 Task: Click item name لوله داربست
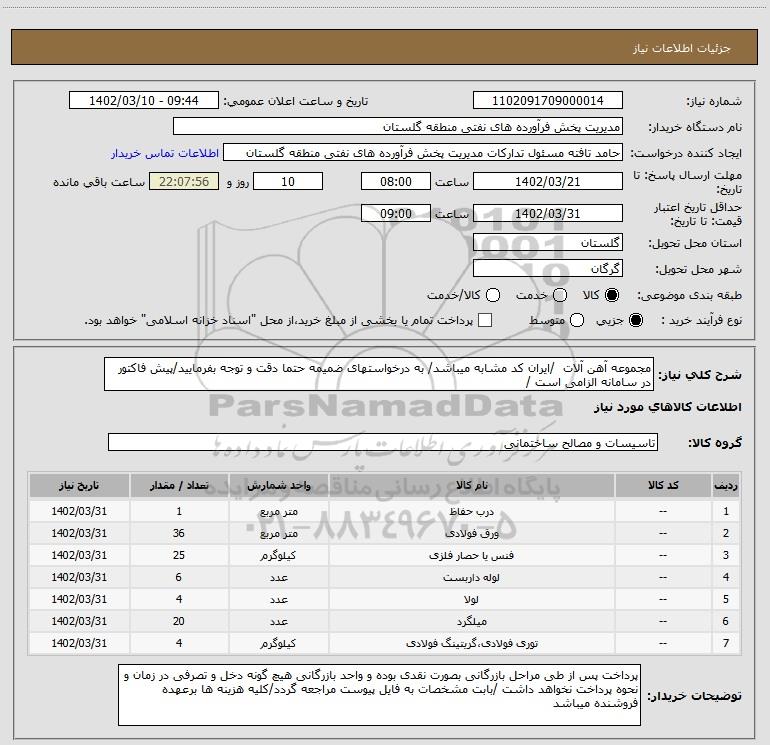click(x=471, y=578)
